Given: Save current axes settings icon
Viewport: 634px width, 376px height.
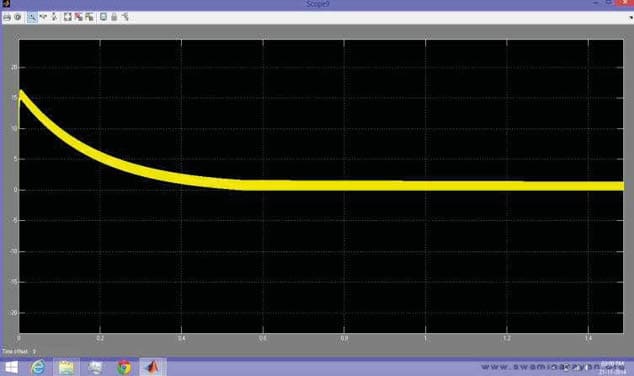Looking at the screenshot, I should (x=78, y=17).
